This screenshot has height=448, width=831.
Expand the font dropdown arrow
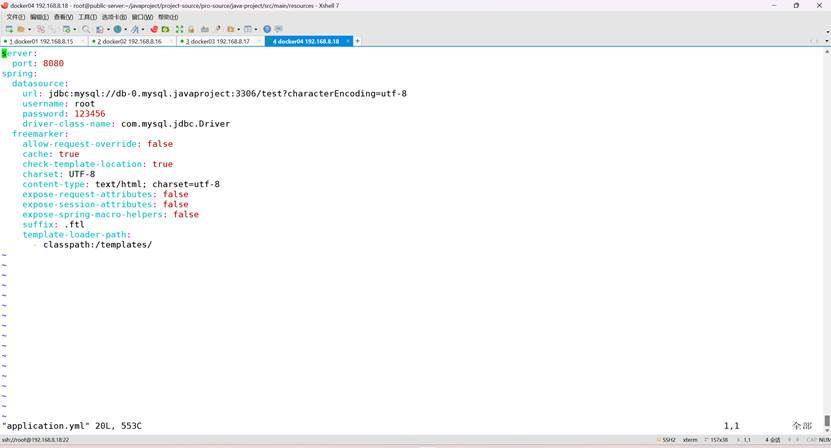(x=143, y=29)
